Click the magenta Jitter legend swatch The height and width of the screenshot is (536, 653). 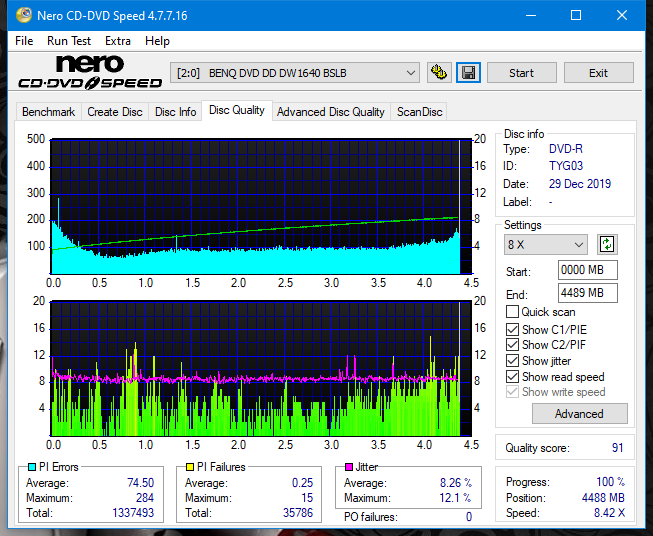pos(349,467)
